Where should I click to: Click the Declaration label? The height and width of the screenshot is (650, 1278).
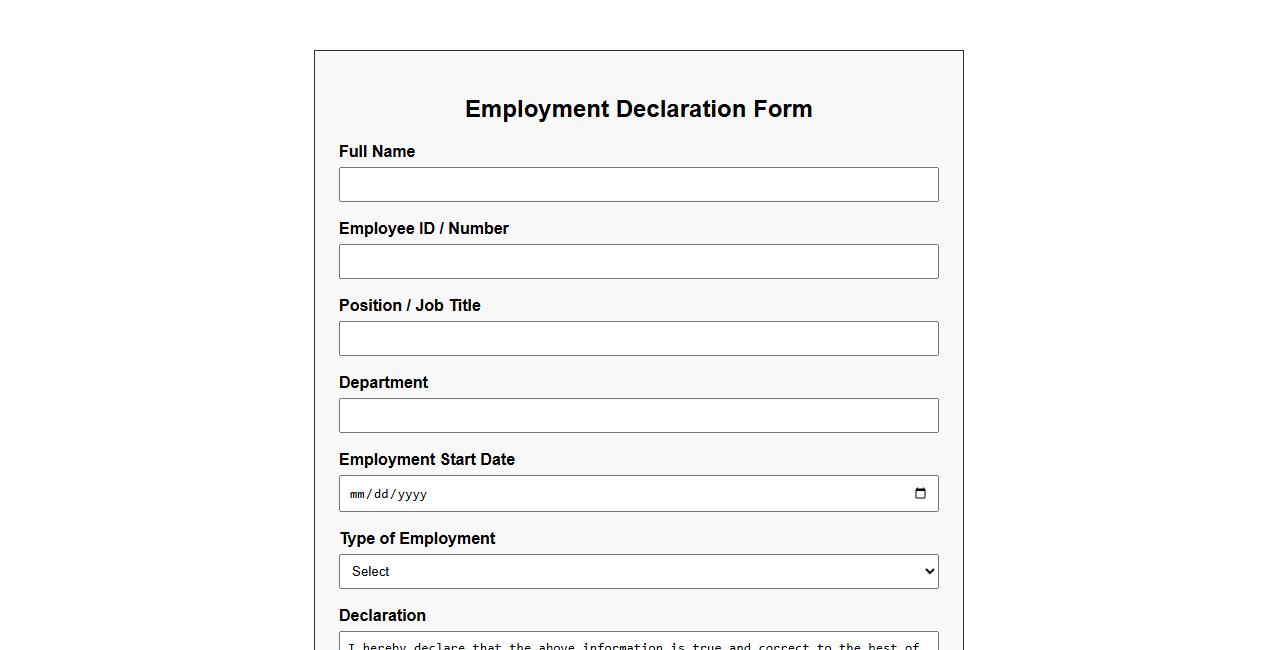[383, 615]
